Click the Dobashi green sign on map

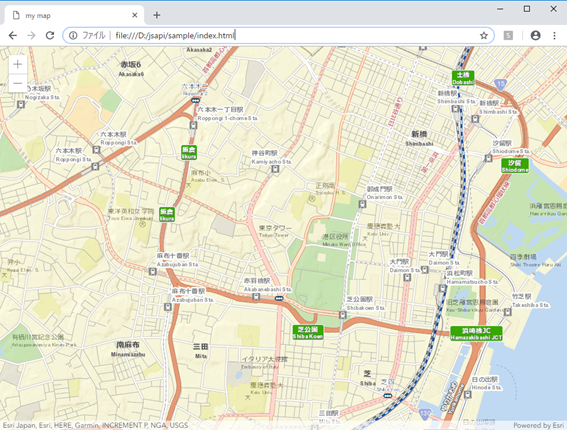[463, 78]
